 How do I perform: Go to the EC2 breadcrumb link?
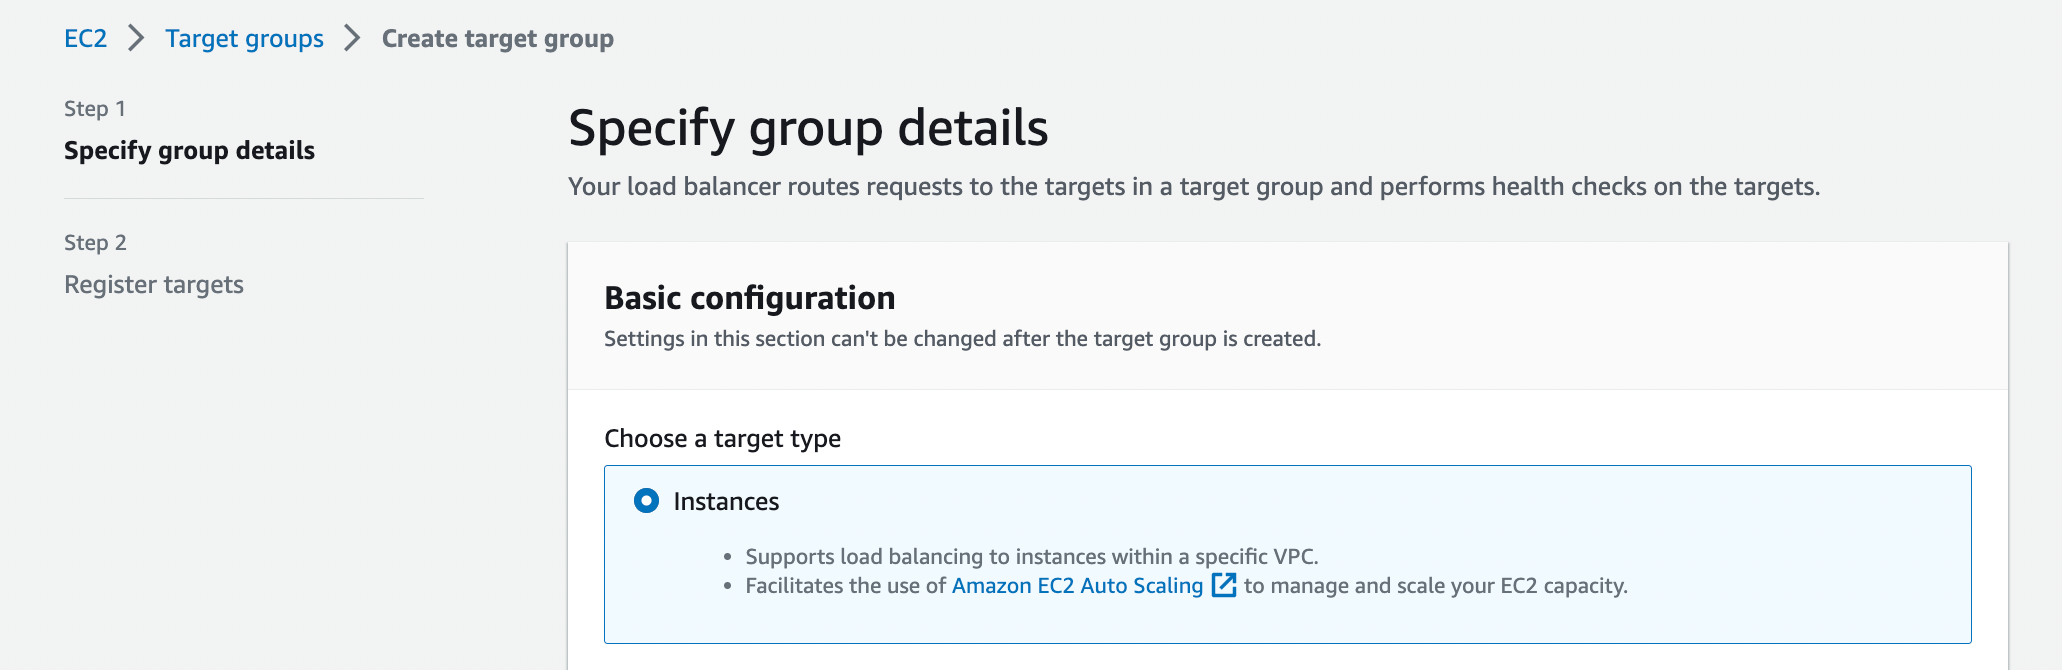pyautogui.click(x=85, y=39)
